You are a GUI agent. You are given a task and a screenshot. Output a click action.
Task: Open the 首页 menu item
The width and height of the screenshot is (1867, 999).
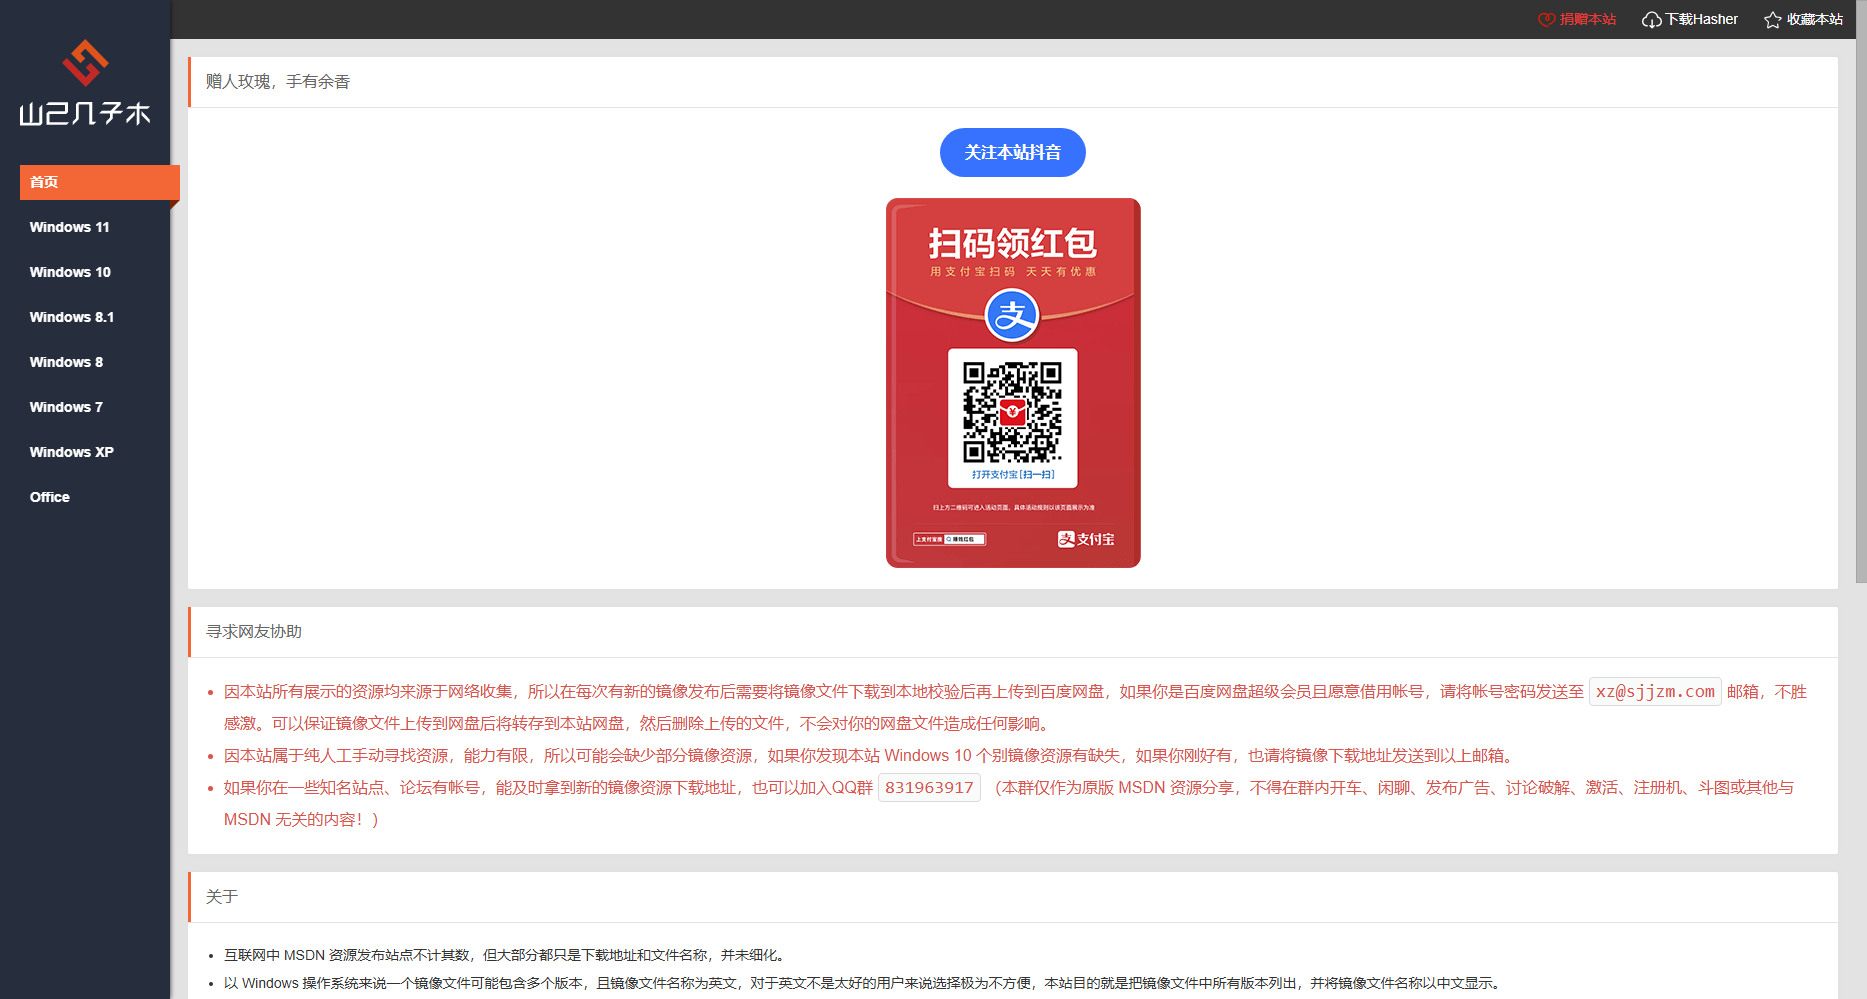pos(100,182)
